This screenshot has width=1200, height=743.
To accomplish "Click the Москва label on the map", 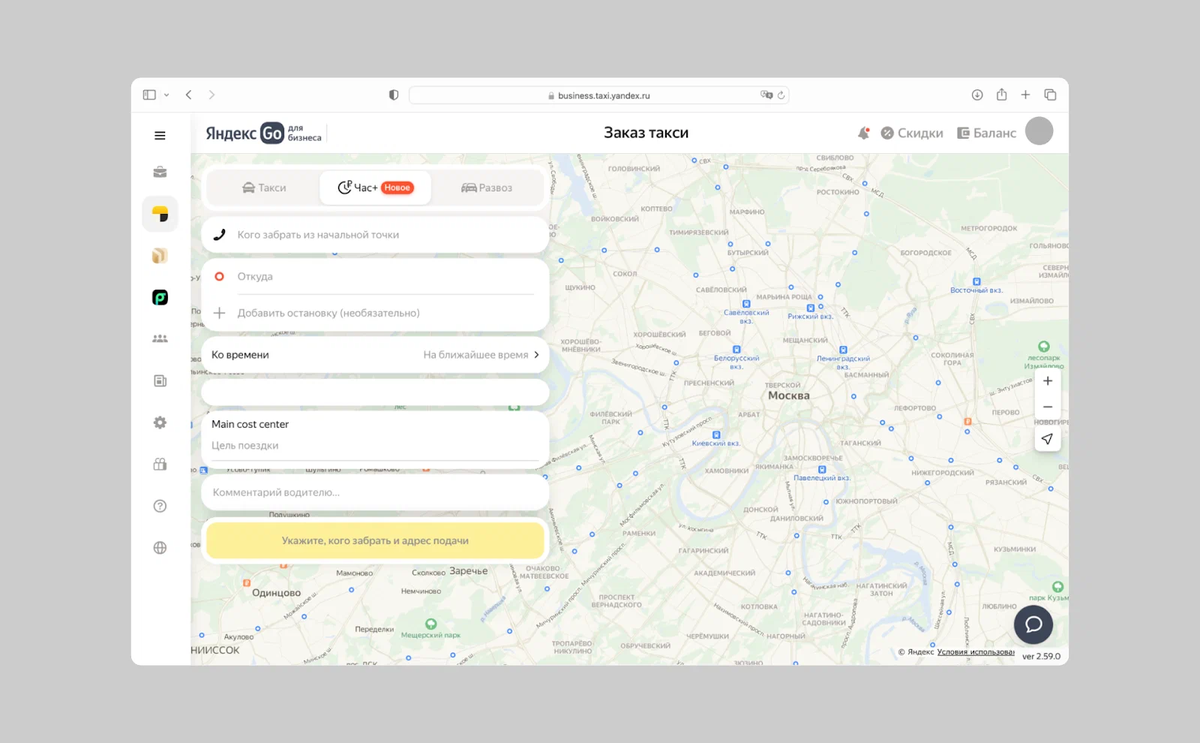I will tap(789, 396).
